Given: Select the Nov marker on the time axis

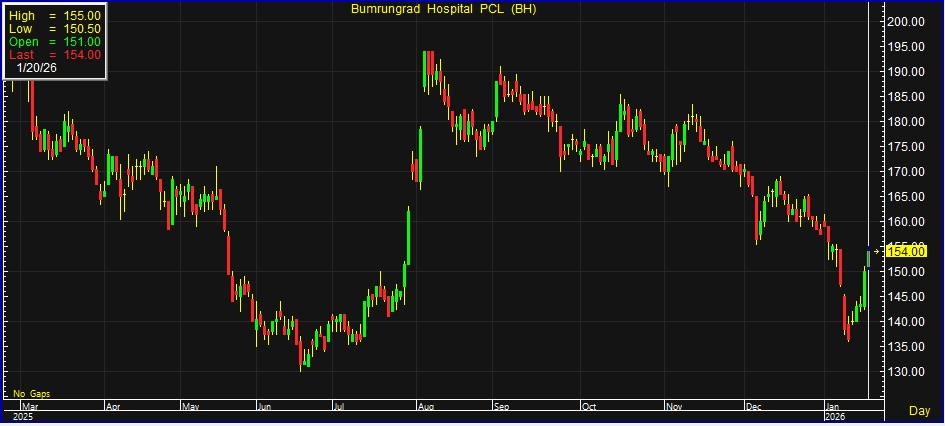Looking at the screenshot, I should (x=675, y=407).
